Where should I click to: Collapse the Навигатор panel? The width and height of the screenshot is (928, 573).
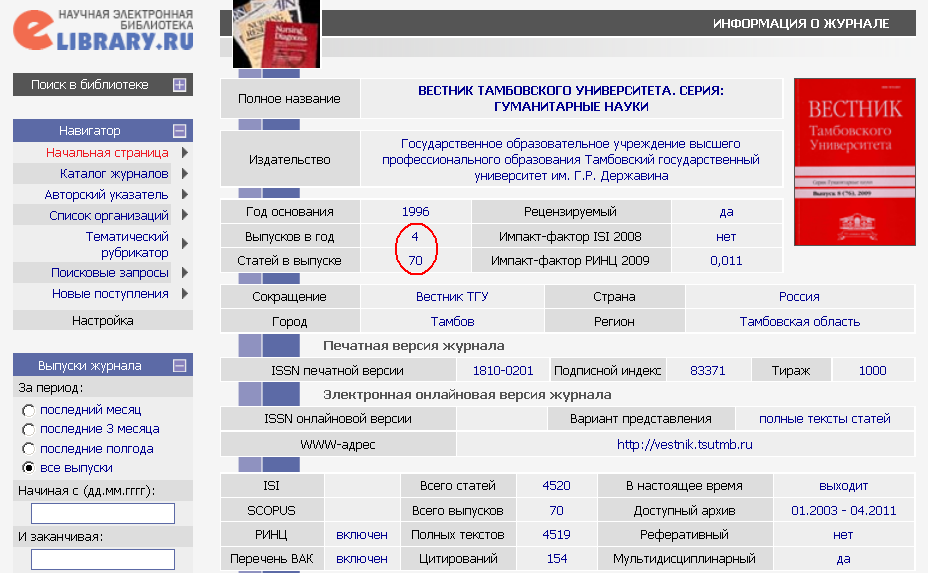pos(179,131)
